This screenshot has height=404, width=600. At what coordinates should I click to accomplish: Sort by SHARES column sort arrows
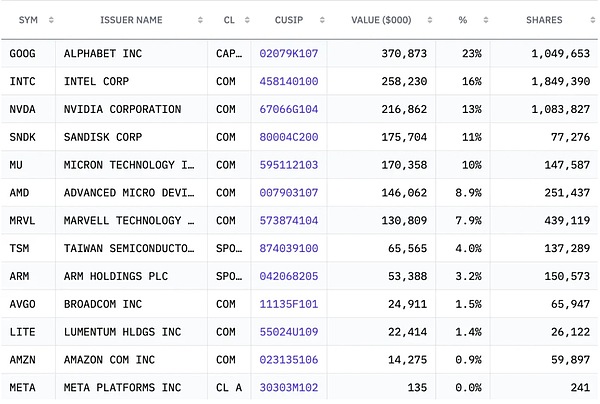[593, 20]
